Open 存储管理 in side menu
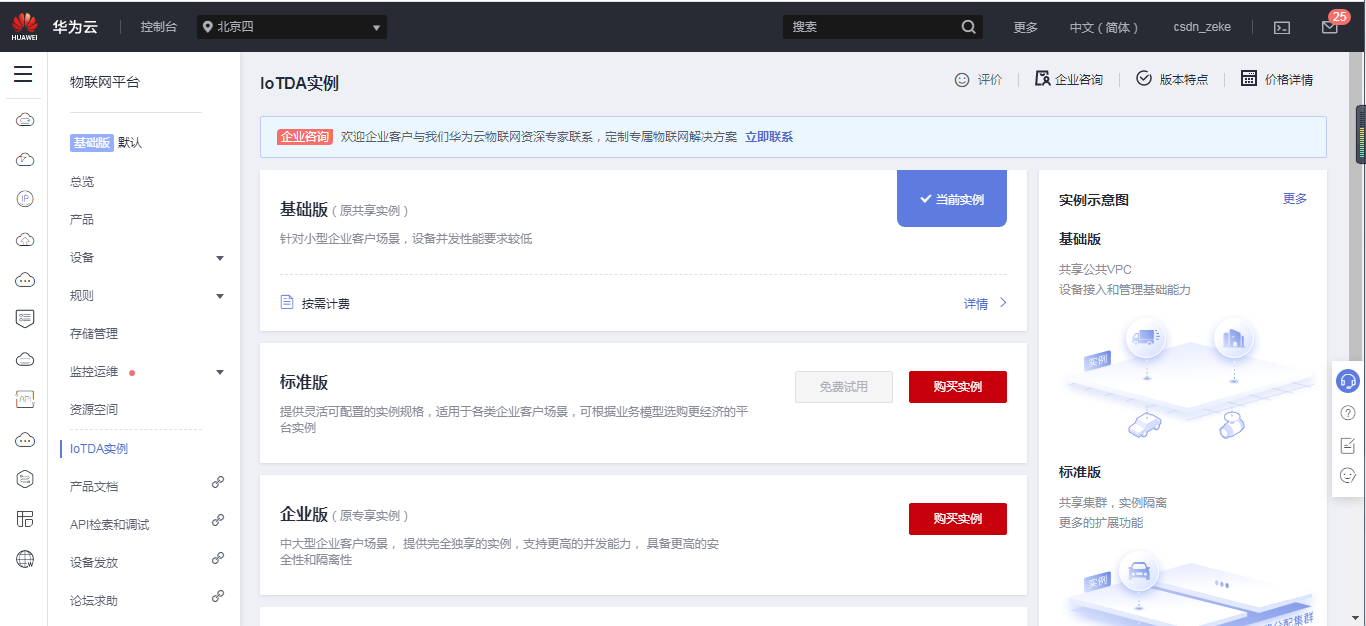Viewport: 1366px width, 626px height. coord(94,334)
